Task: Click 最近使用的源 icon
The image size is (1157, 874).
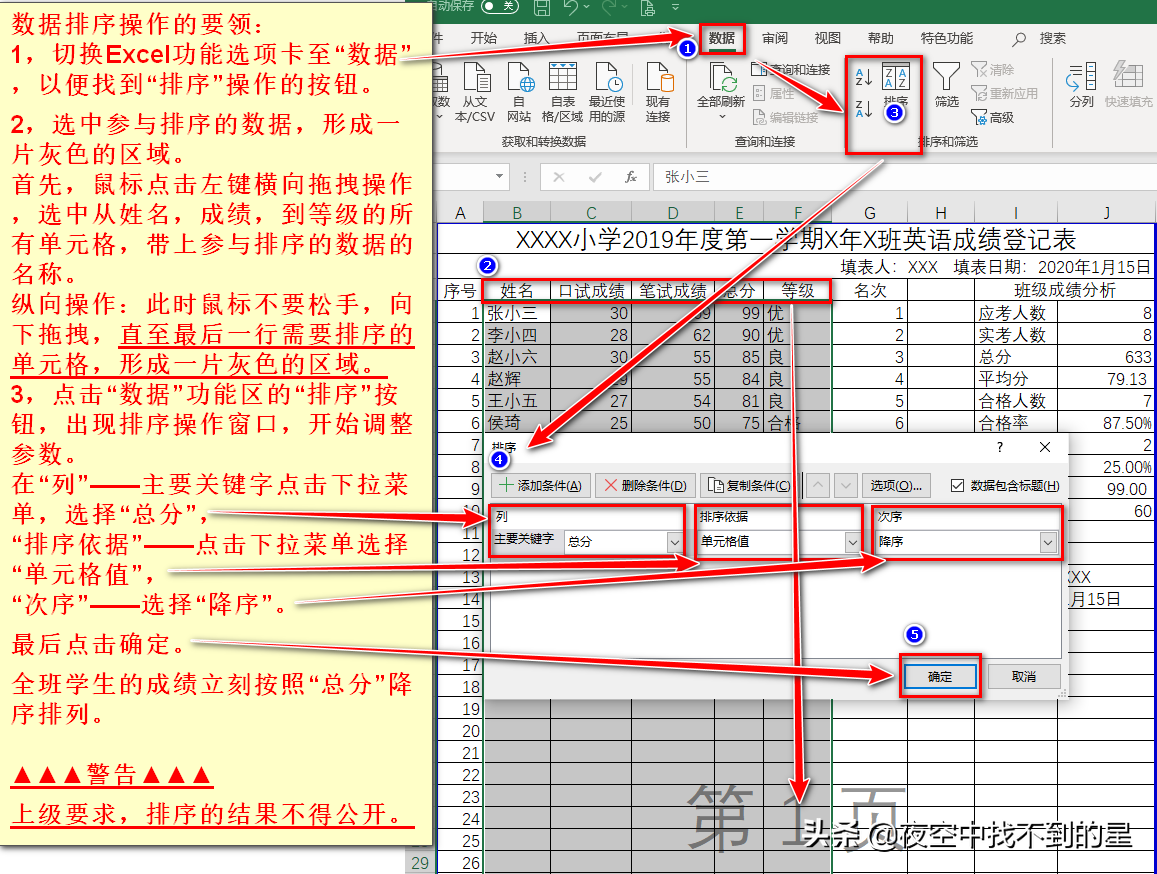Action: click(x=607, y=92)
